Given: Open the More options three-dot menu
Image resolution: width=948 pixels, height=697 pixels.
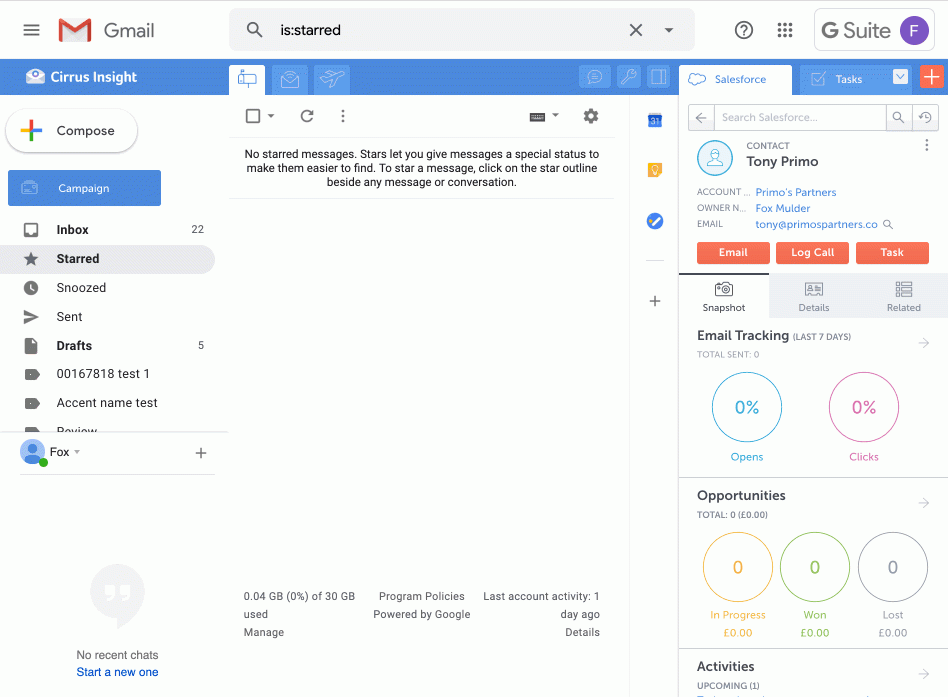Looking at the screenshot, I should pyautogui.click(x=343, y=116).
